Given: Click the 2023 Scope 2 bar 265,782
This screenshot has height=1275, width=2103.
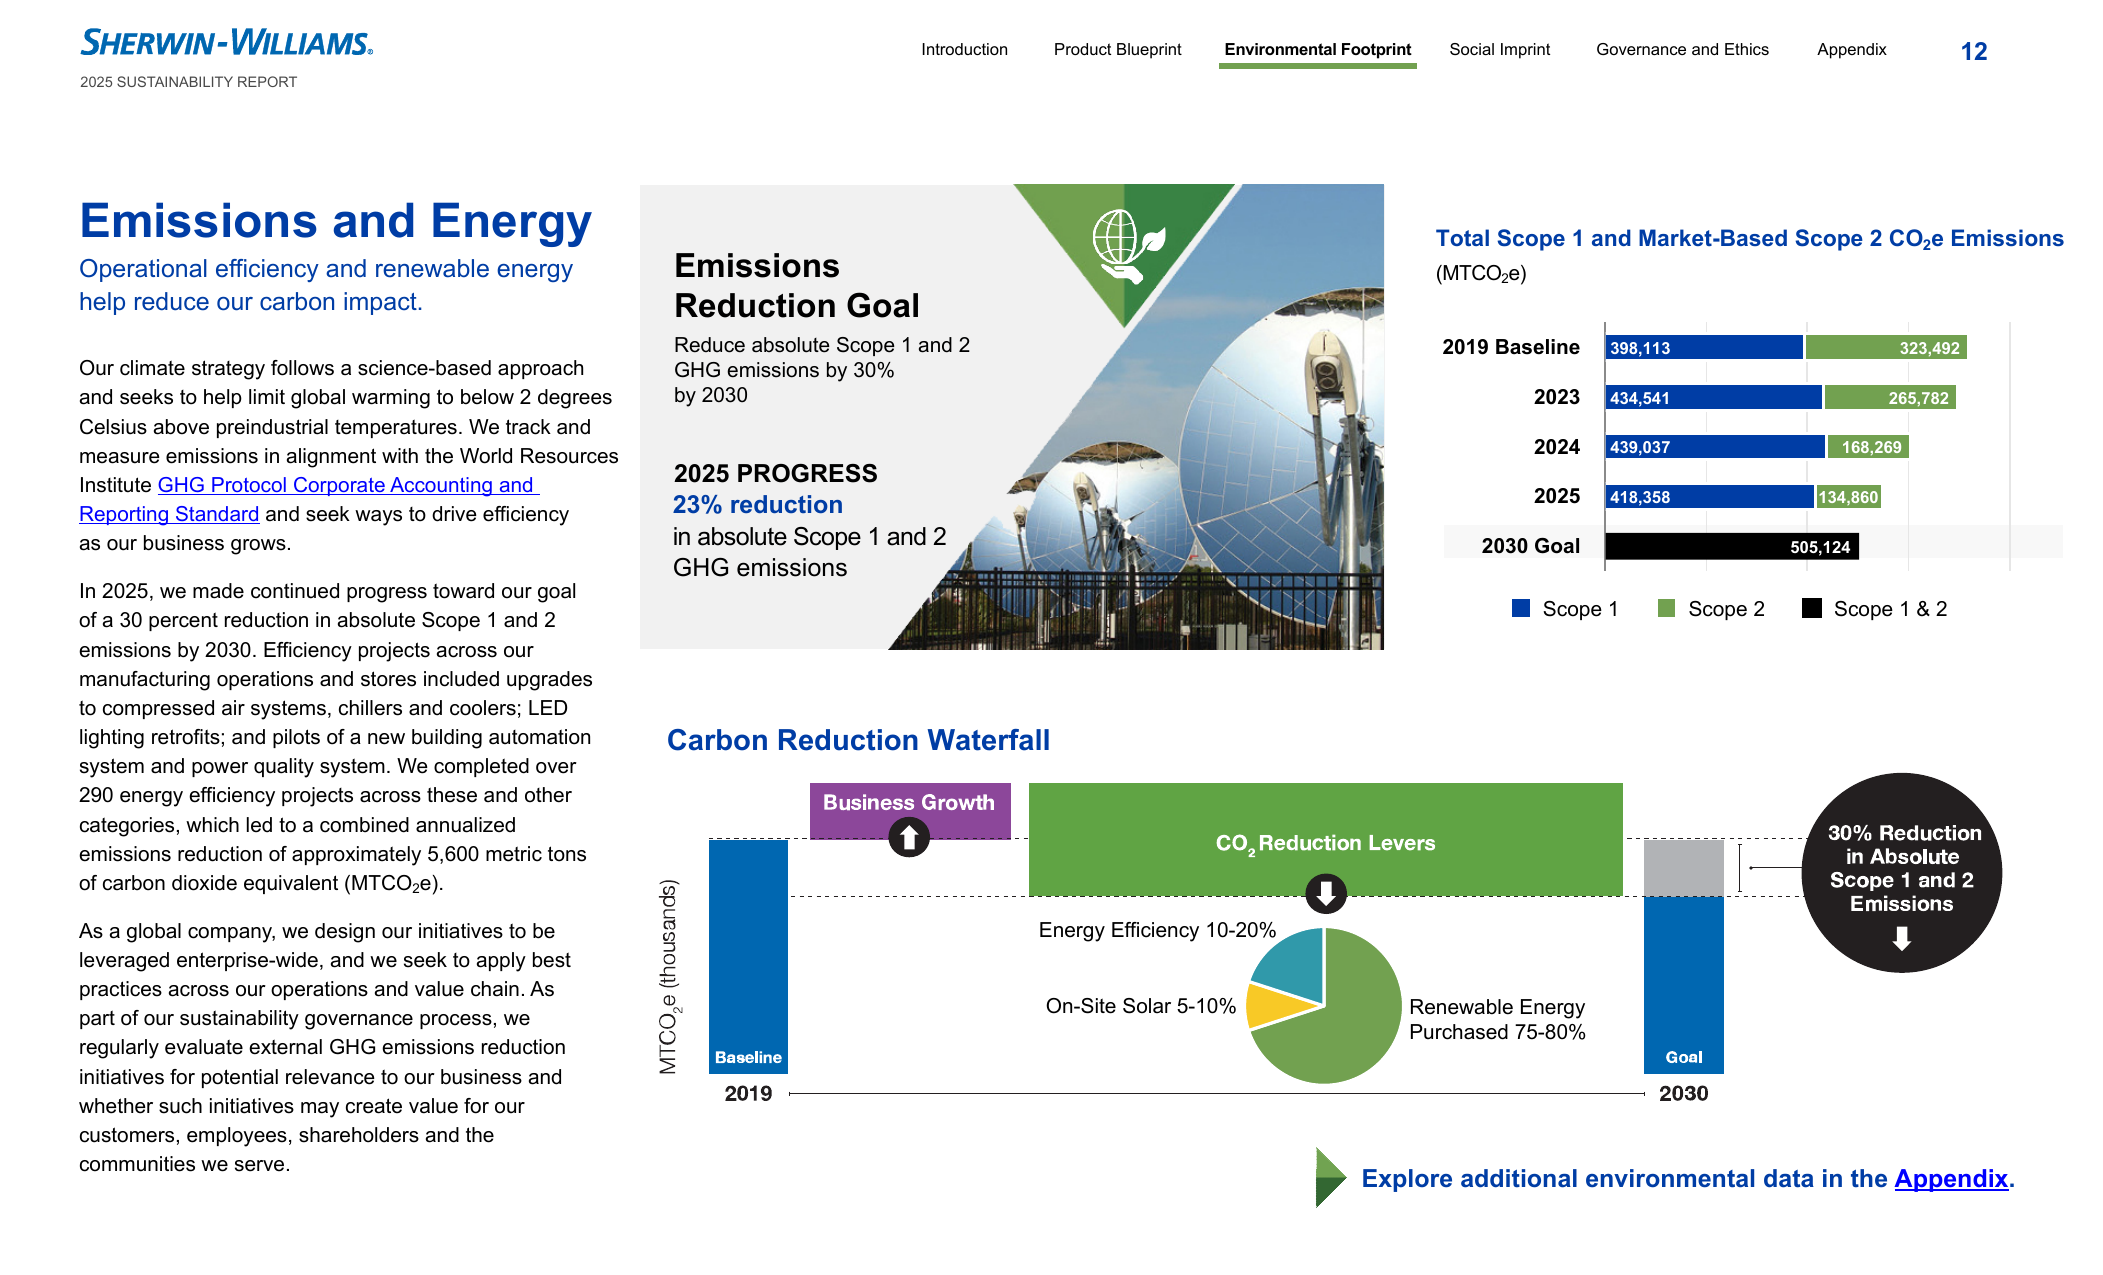Looking at the screenshot, I should pyautogui.click(x=1890, y=398).
